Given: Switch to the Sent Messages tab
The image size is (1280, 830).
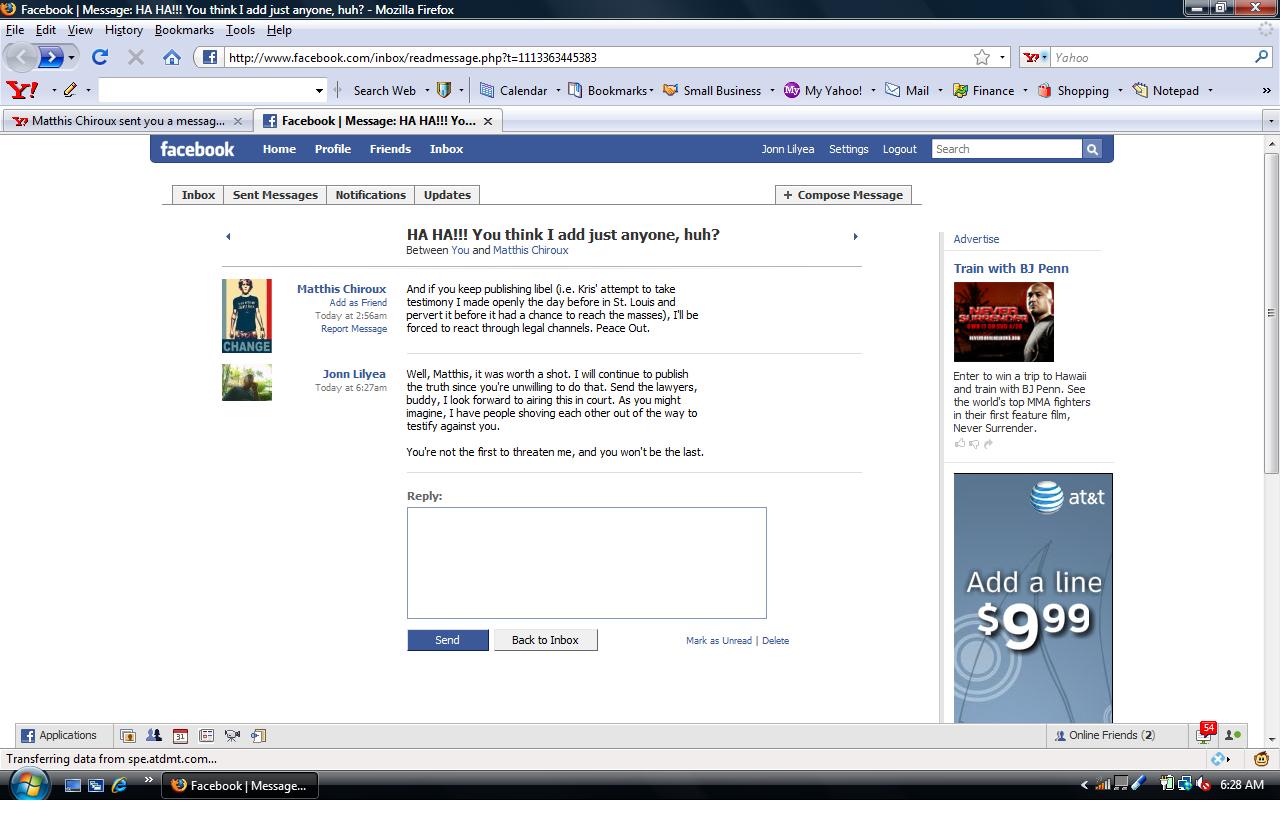Looking at the screenshot, I should 275,195.
